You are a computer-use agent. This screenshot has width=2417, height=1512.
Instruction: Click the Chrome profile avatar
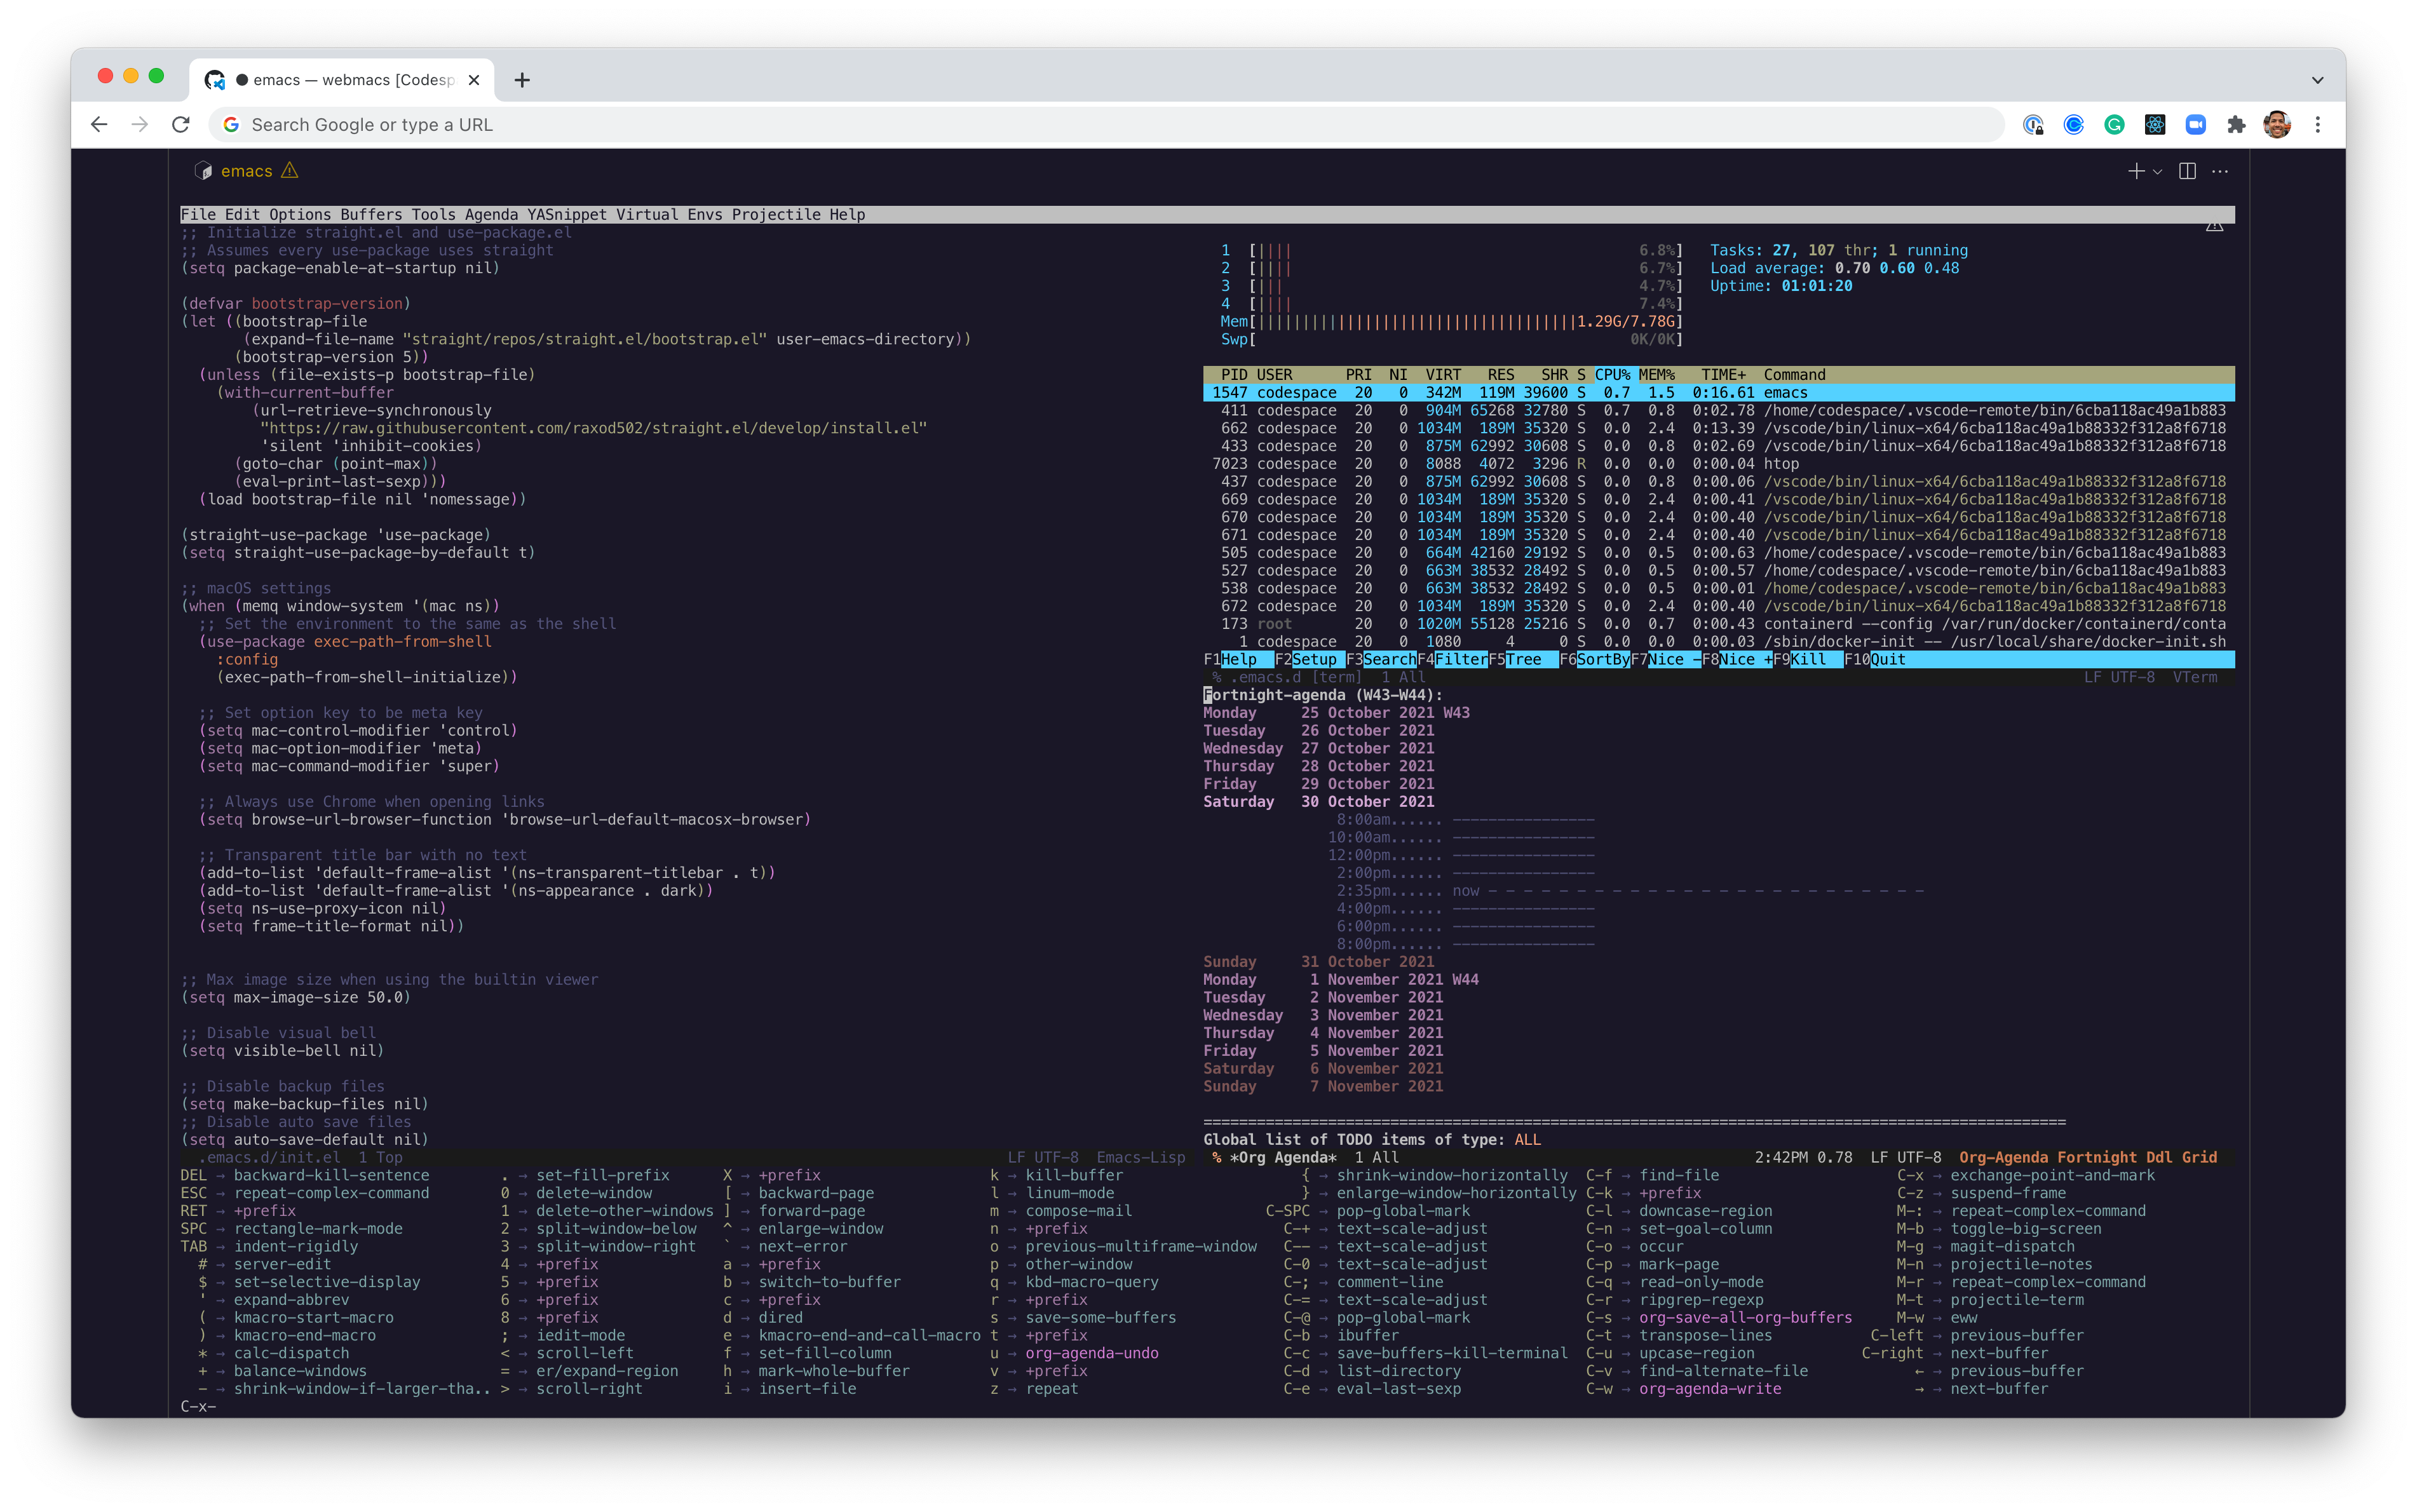(2277, 124)
